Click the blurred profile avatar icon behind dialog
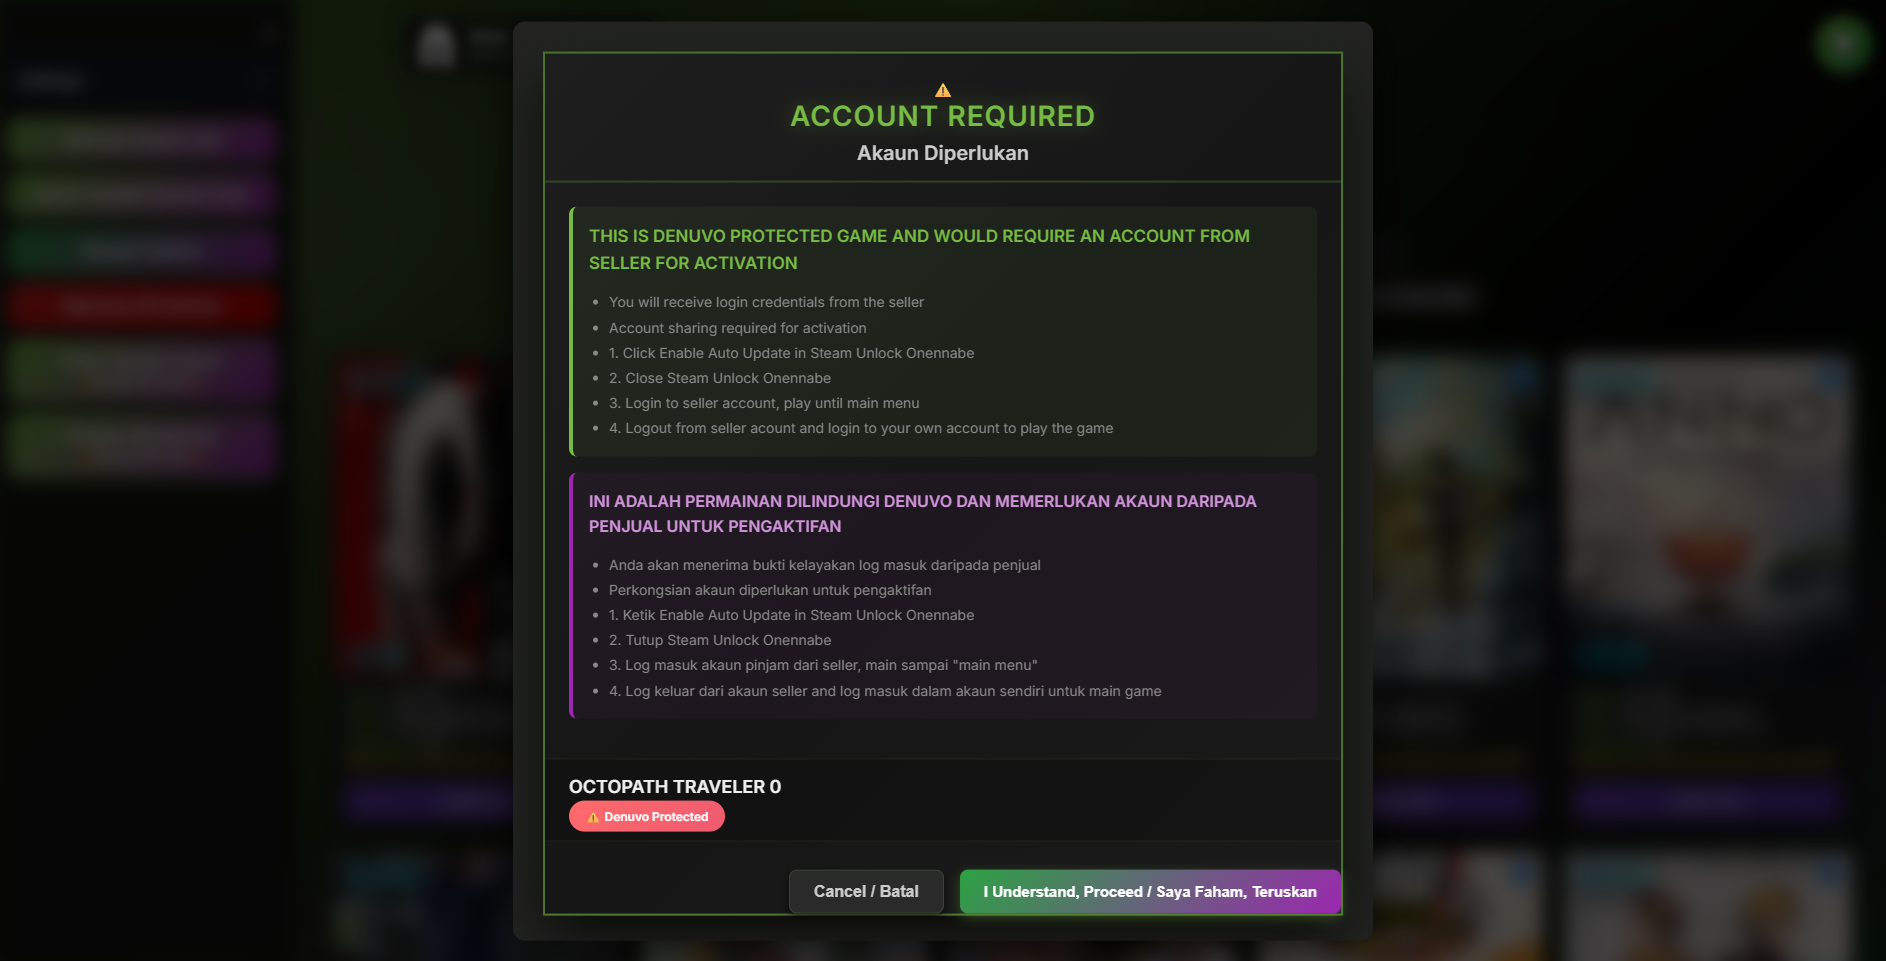This screenshot has width=1886, height=961. 437,46
